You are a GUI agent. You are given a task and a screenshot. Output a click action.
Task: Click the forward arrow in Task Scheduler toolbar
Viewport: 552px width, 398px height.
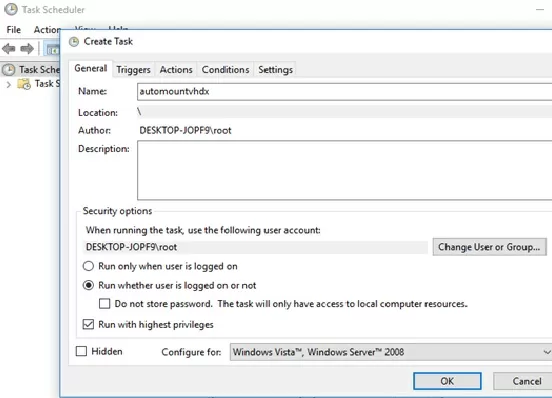[27, 49]
